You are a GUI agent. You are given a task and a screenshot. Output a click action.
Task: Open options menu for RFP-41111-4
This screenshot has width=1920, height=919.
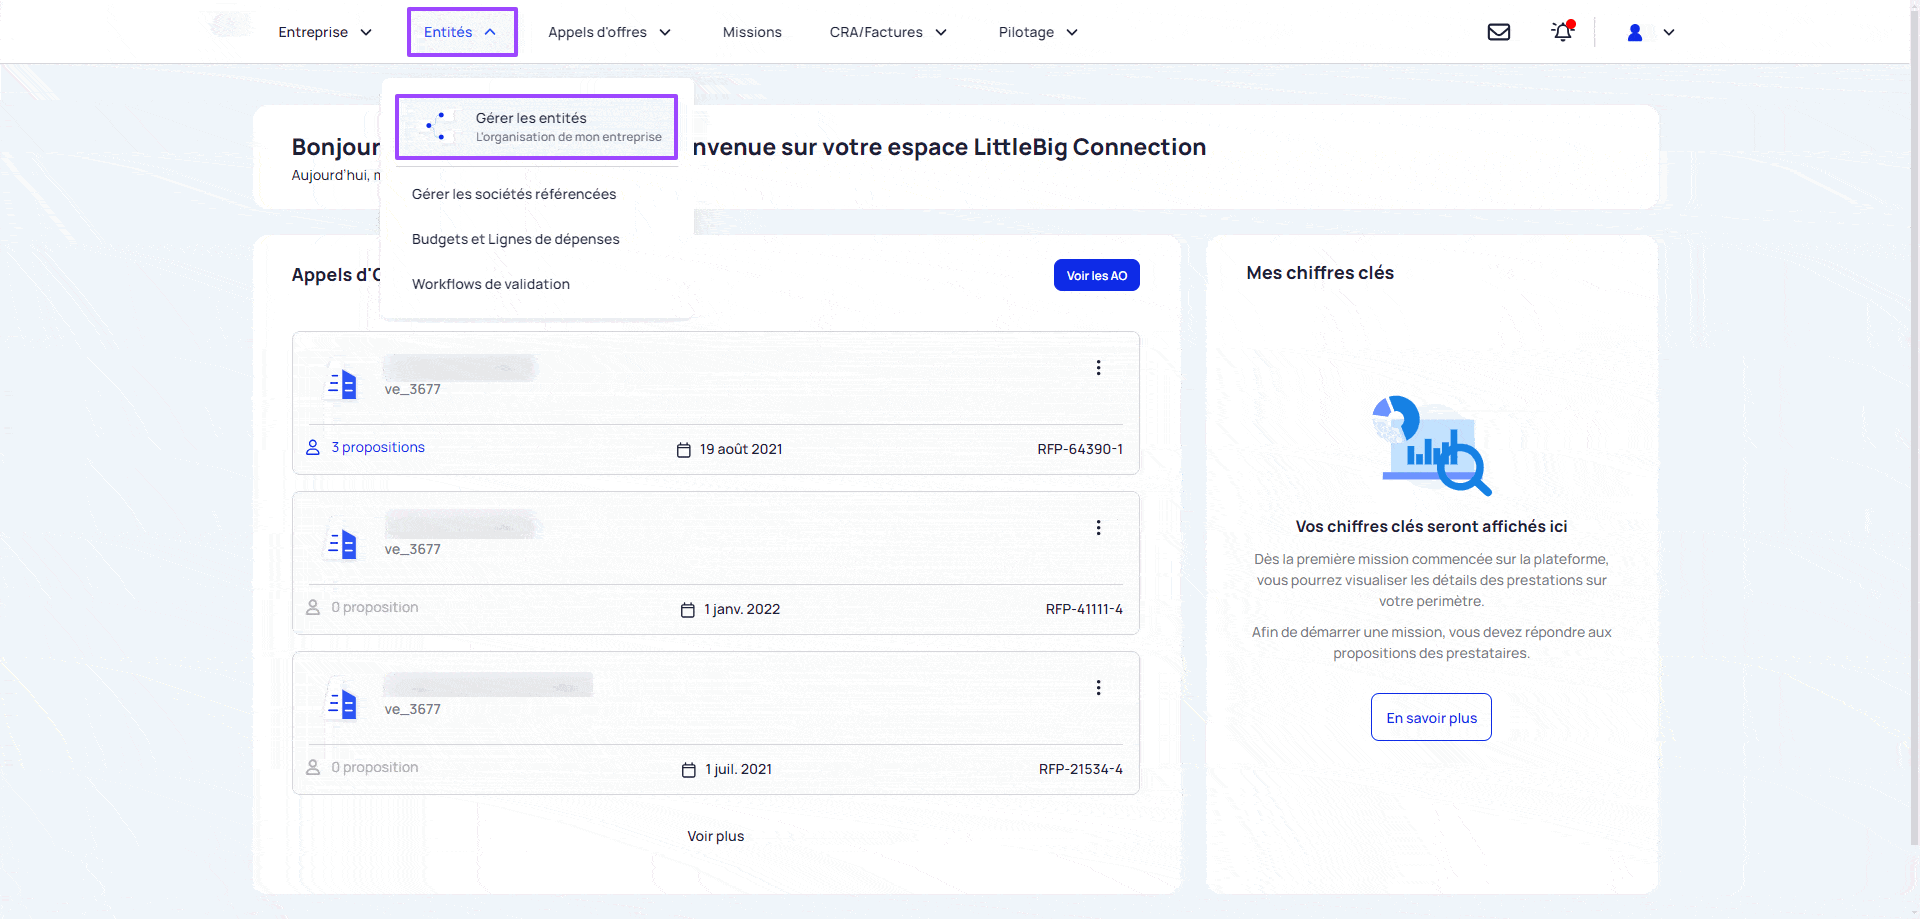(x=1098, y=528)
